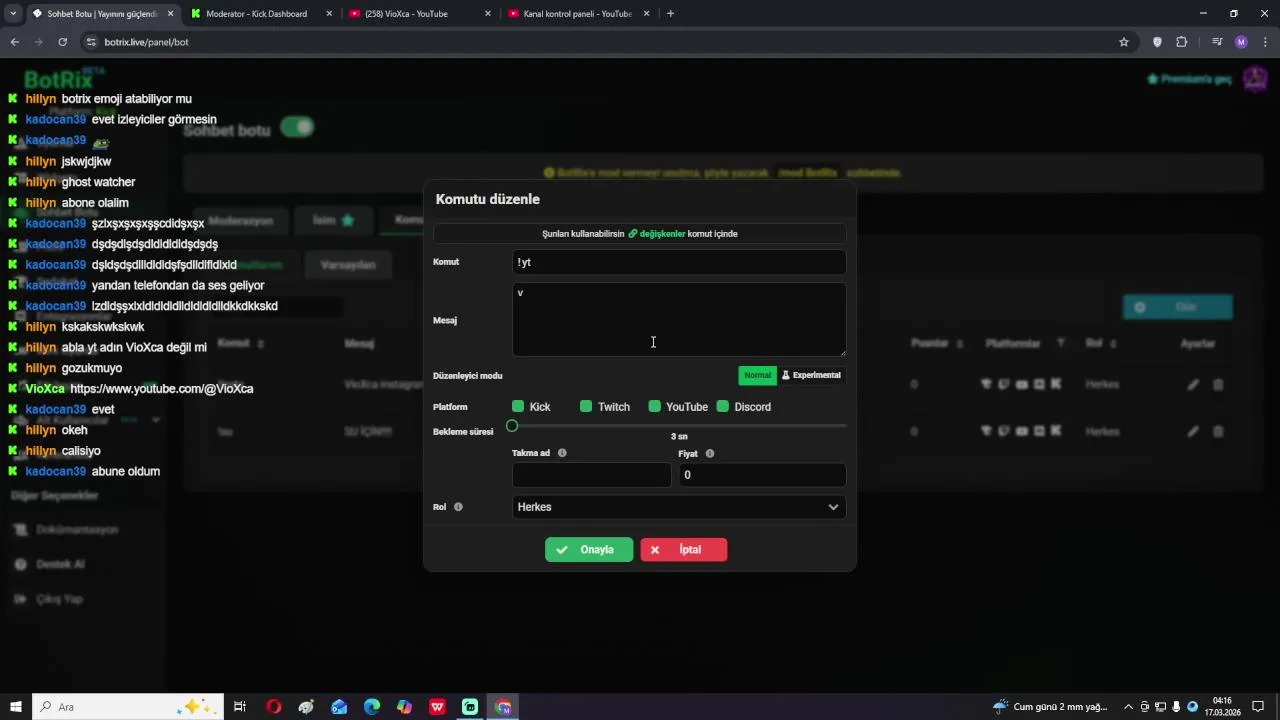Toggle the Twitch platform checkbox
The image size is (1280, 720).
[586, 406]
